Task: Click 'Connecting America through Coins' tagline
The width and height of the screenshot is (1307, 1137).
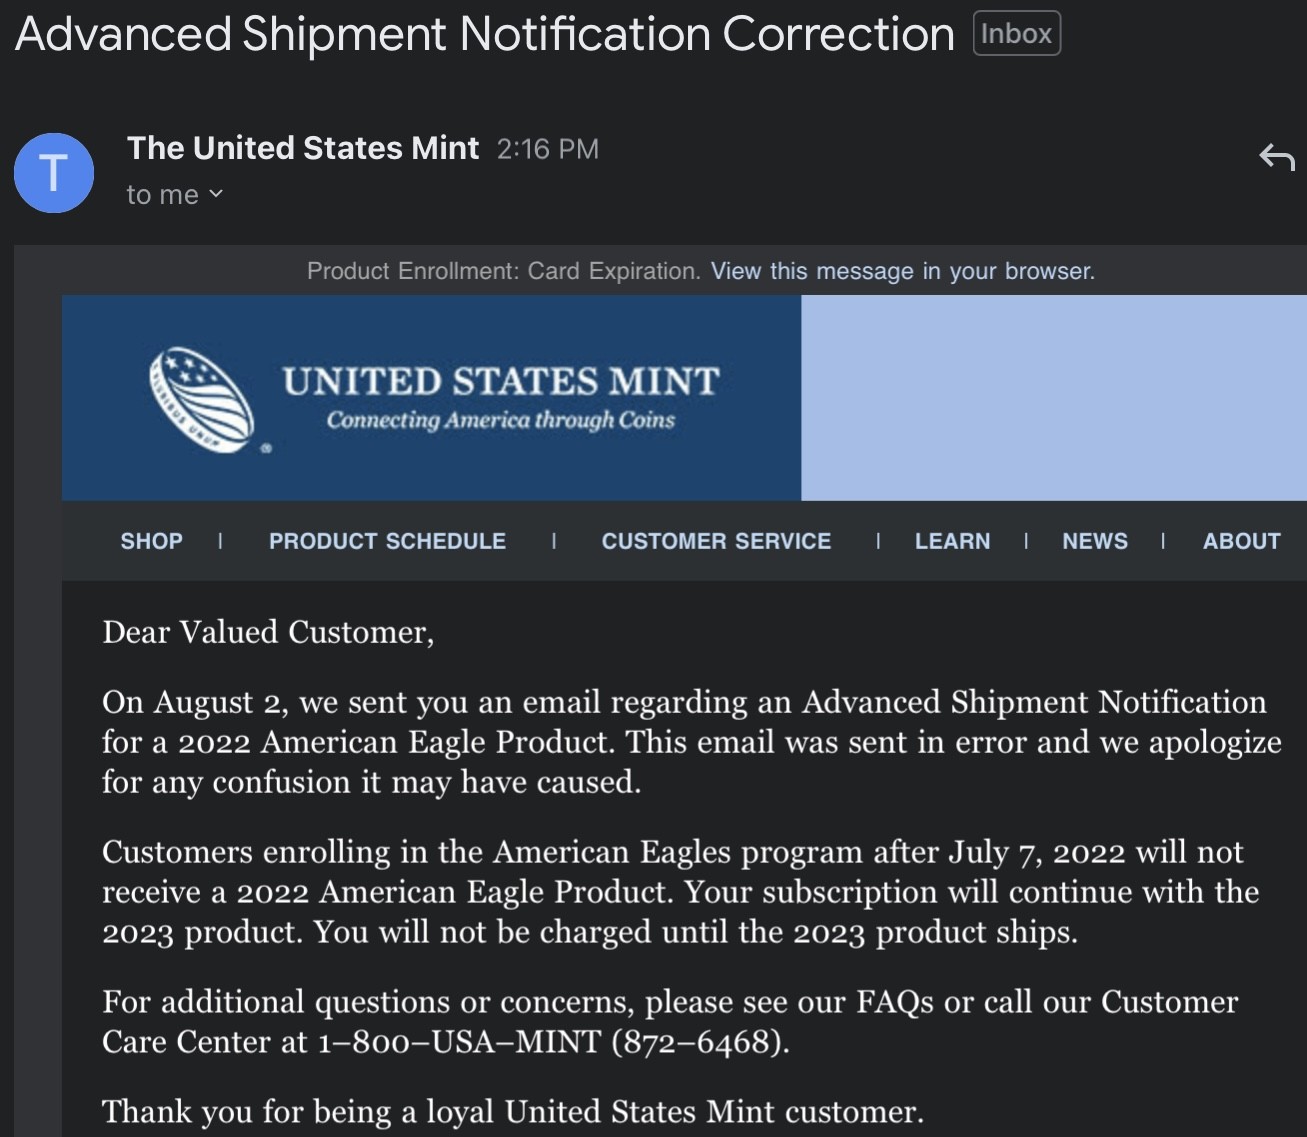Action: [x=500, y=421]
